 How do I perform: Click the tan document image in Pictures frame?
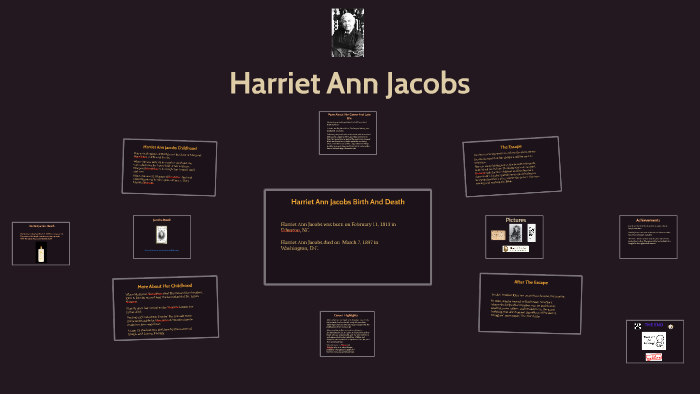[x=498, y=235]
